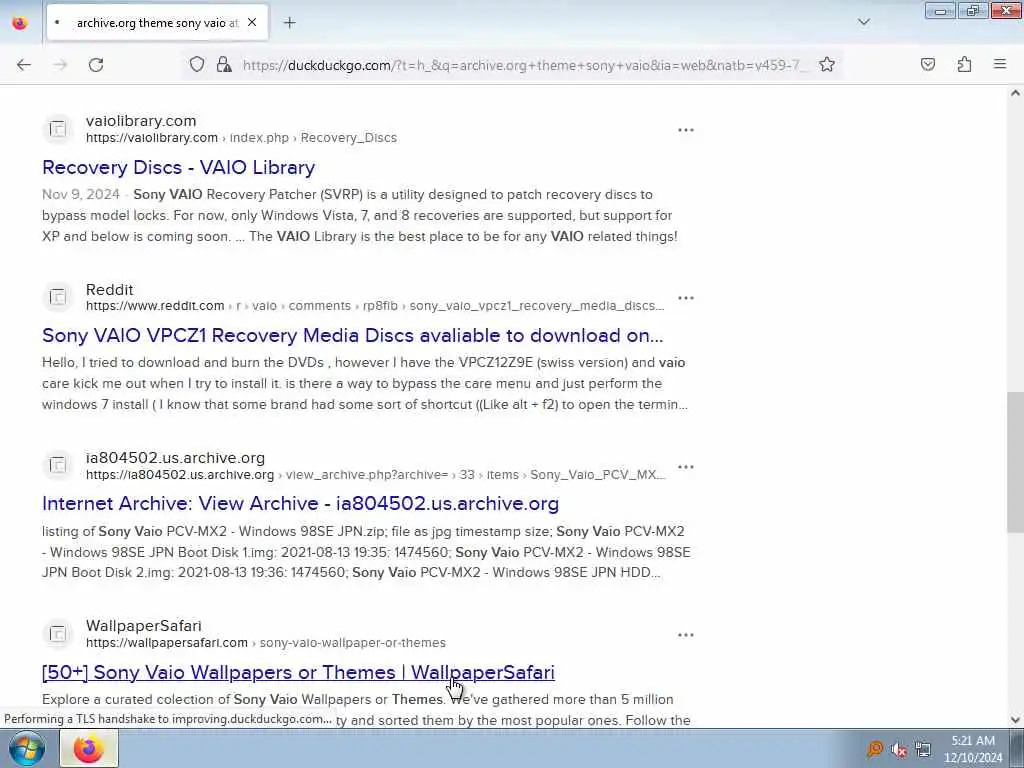The width and height of the screenshot is (1024, 768).
Task: Open the extensions puzzle icon
Action: (x=964, y=64)
